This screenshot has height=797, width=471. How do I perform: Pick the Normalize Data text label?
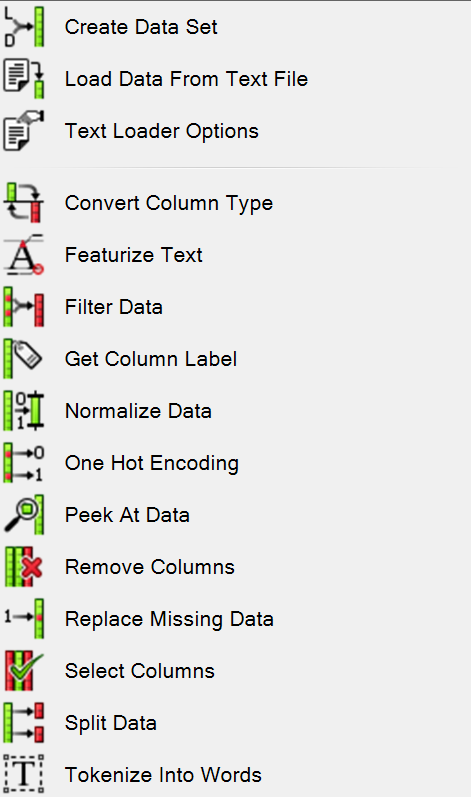[x=138, y=411]
